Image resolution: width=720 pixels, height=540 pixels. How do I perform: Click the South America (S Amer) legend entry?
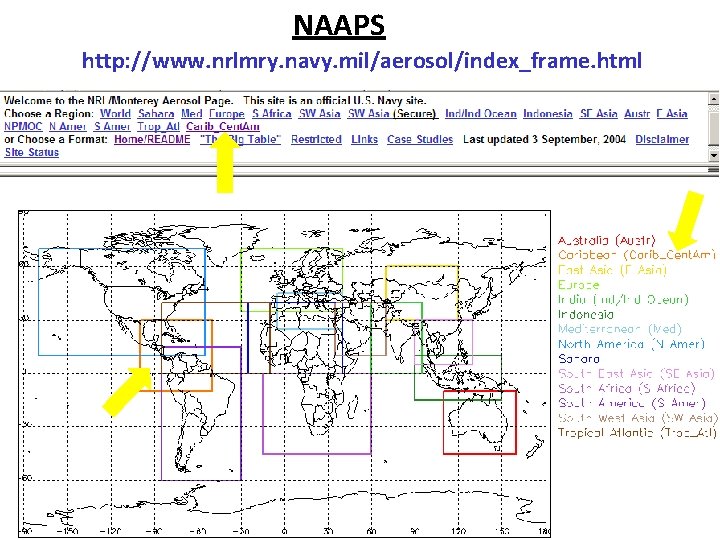tap(632, 403)
